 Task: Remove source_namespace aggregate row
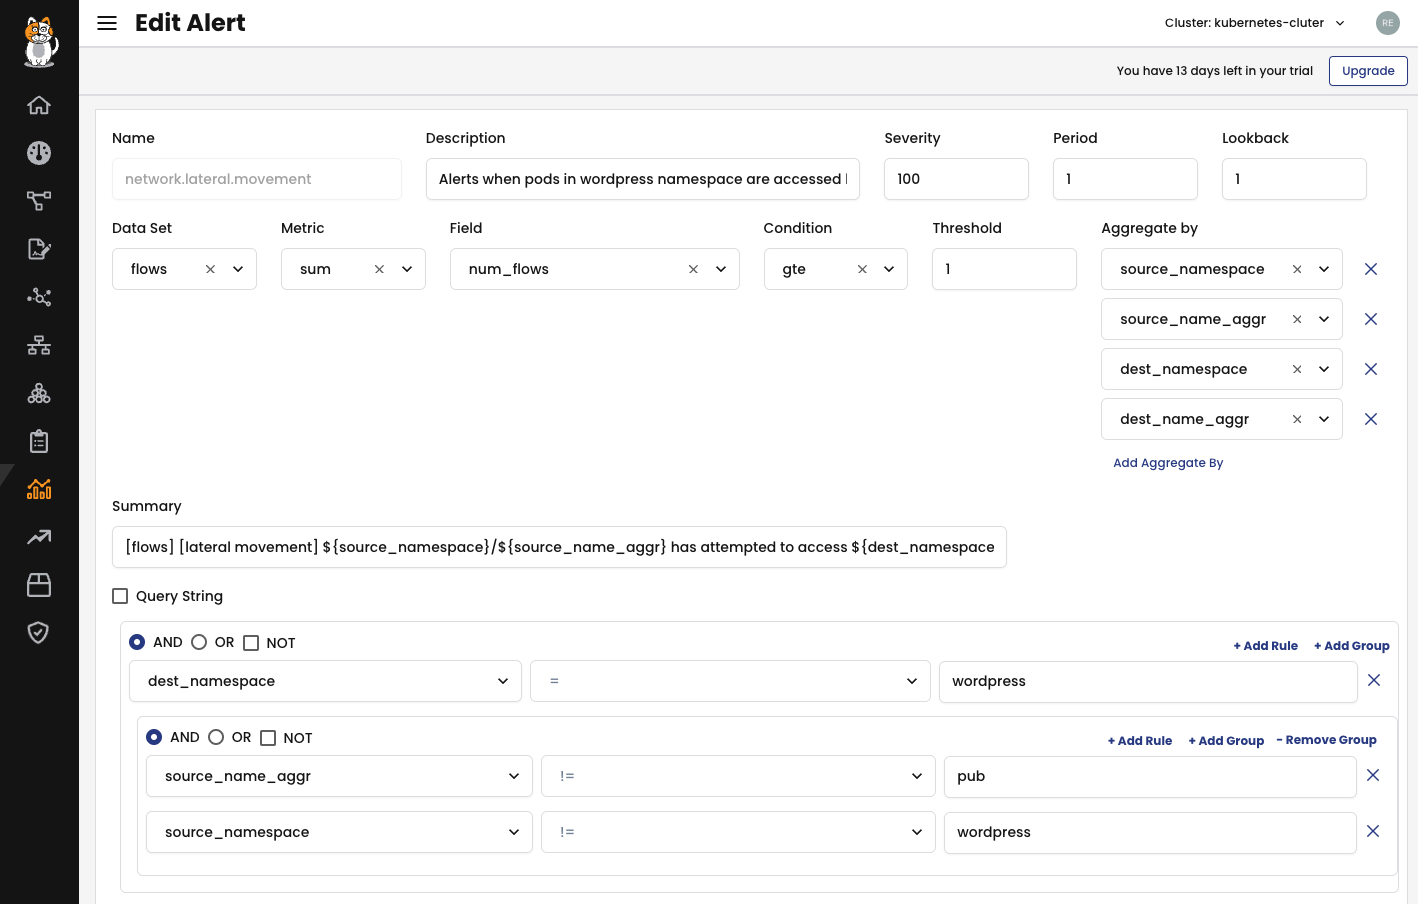[x=1371, y=269]
